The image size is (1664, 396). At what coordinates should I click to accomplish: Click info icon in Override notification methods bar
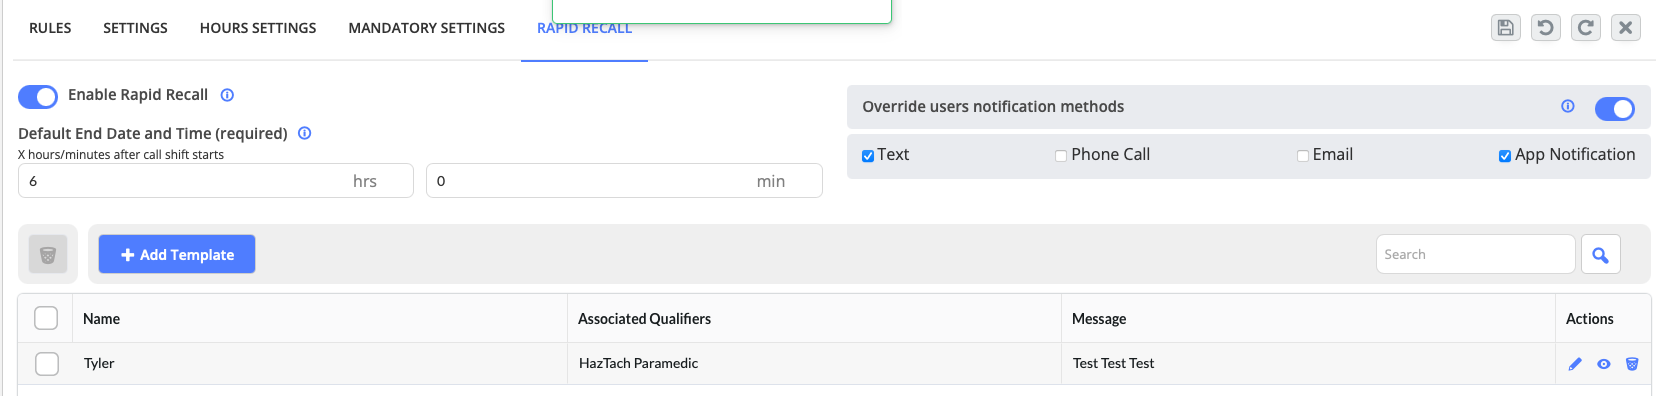coord(1568,106)
